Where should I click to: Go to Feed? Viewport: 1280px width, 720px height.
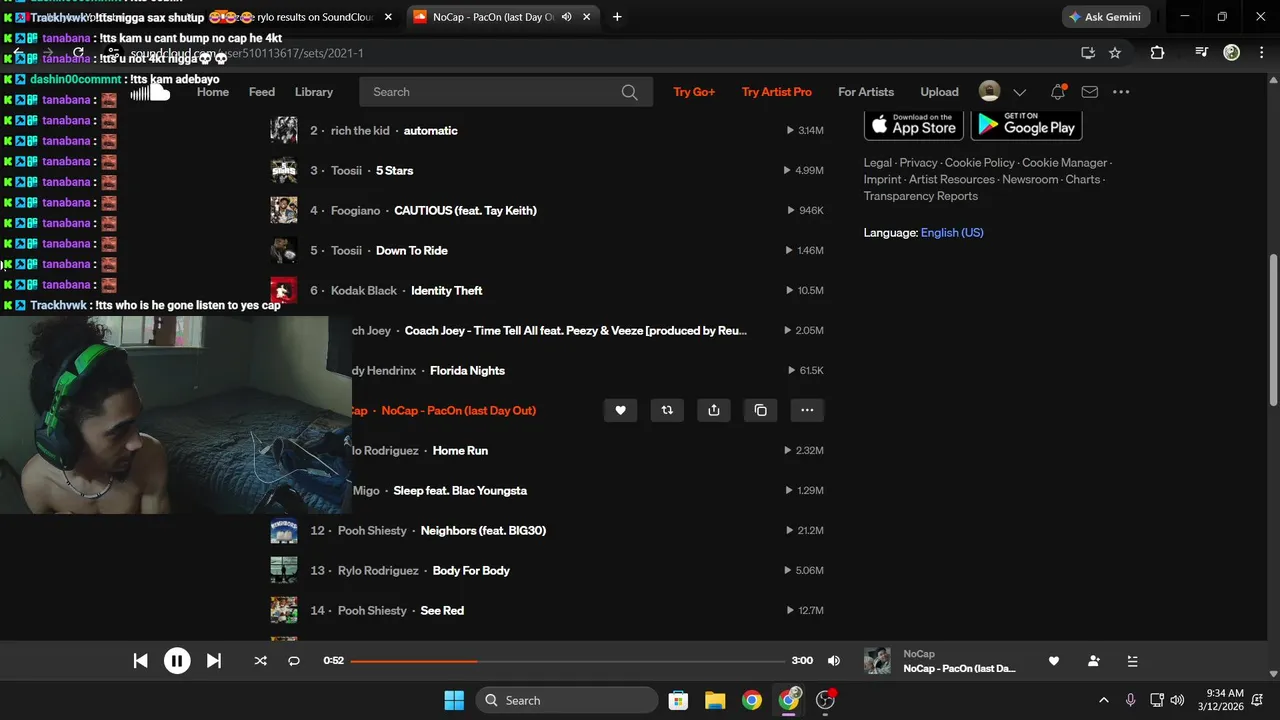[x=262, y=92]
